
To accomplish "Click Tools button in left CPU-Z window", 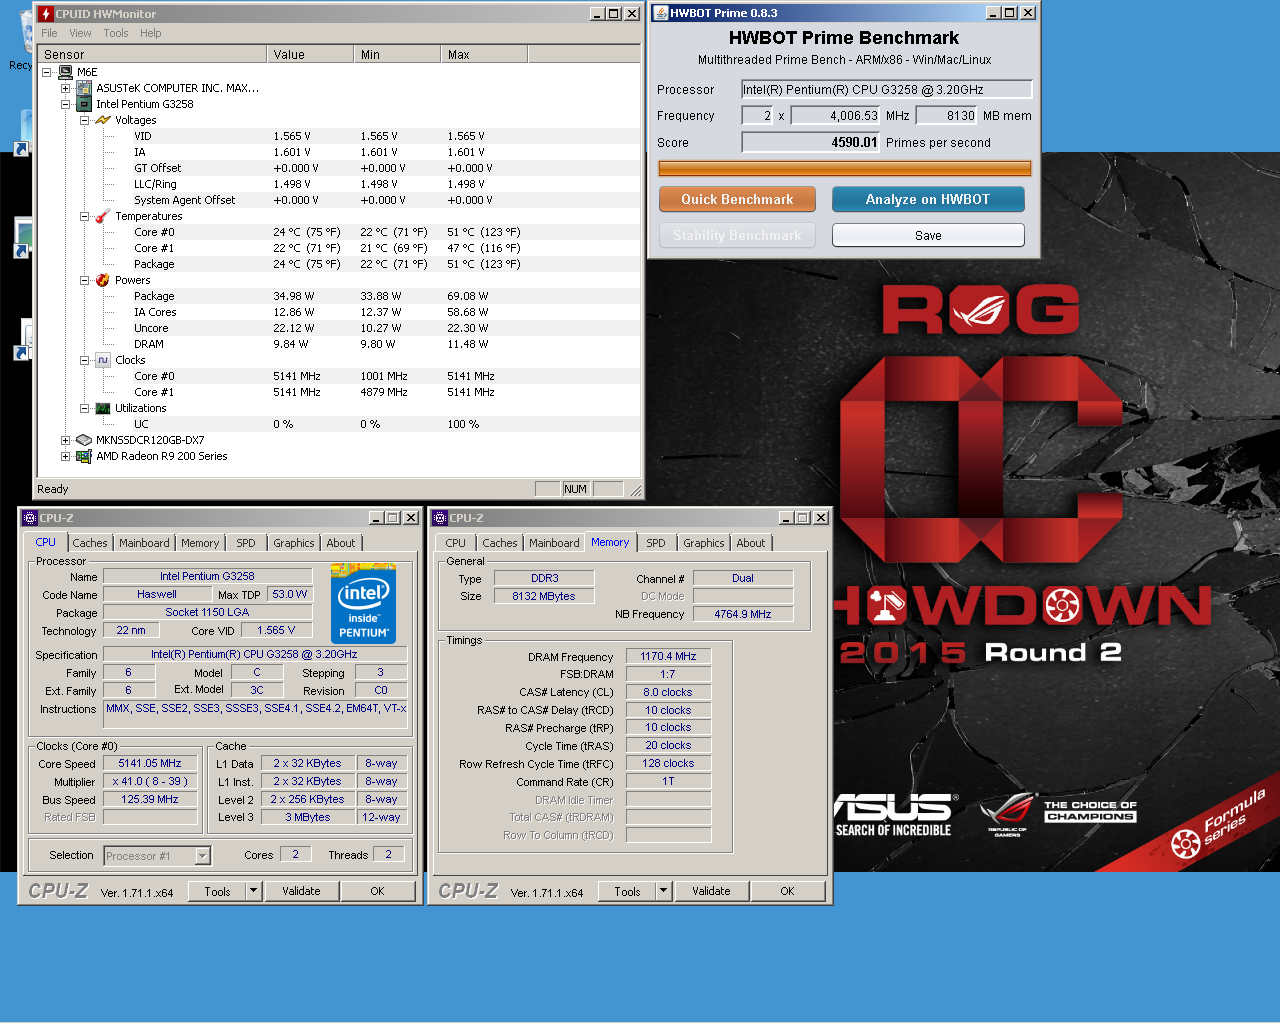I will (x=218, y=891).
